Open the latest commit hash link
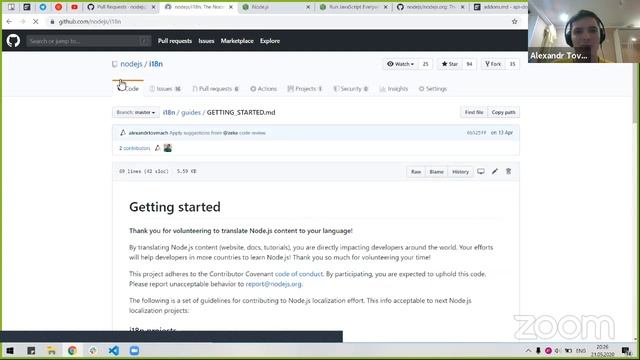The image size is (640, 360). pyautogui.click(x=476, y=133)
